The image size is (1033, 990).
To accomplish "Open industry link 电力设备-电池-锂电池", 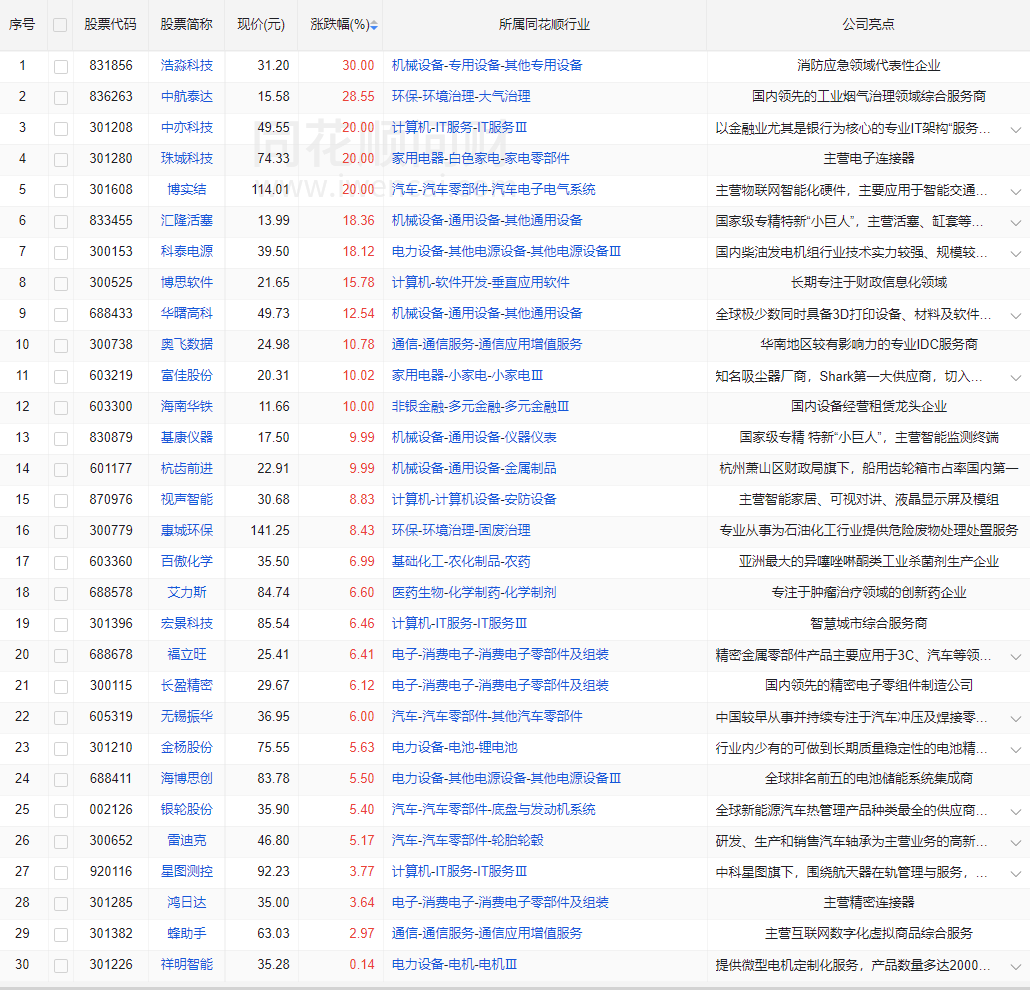I will [455, 747].
